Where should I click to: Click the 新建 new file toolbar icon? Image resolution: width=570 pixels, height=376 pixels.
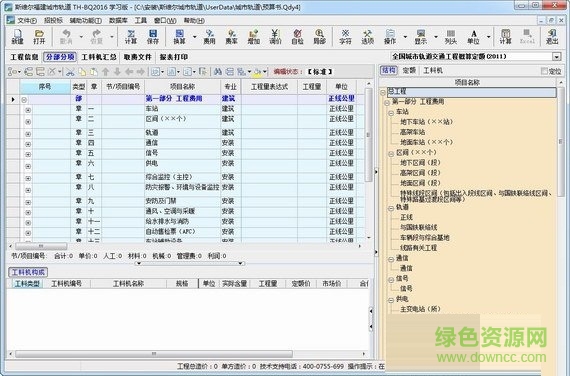(17, 37)
